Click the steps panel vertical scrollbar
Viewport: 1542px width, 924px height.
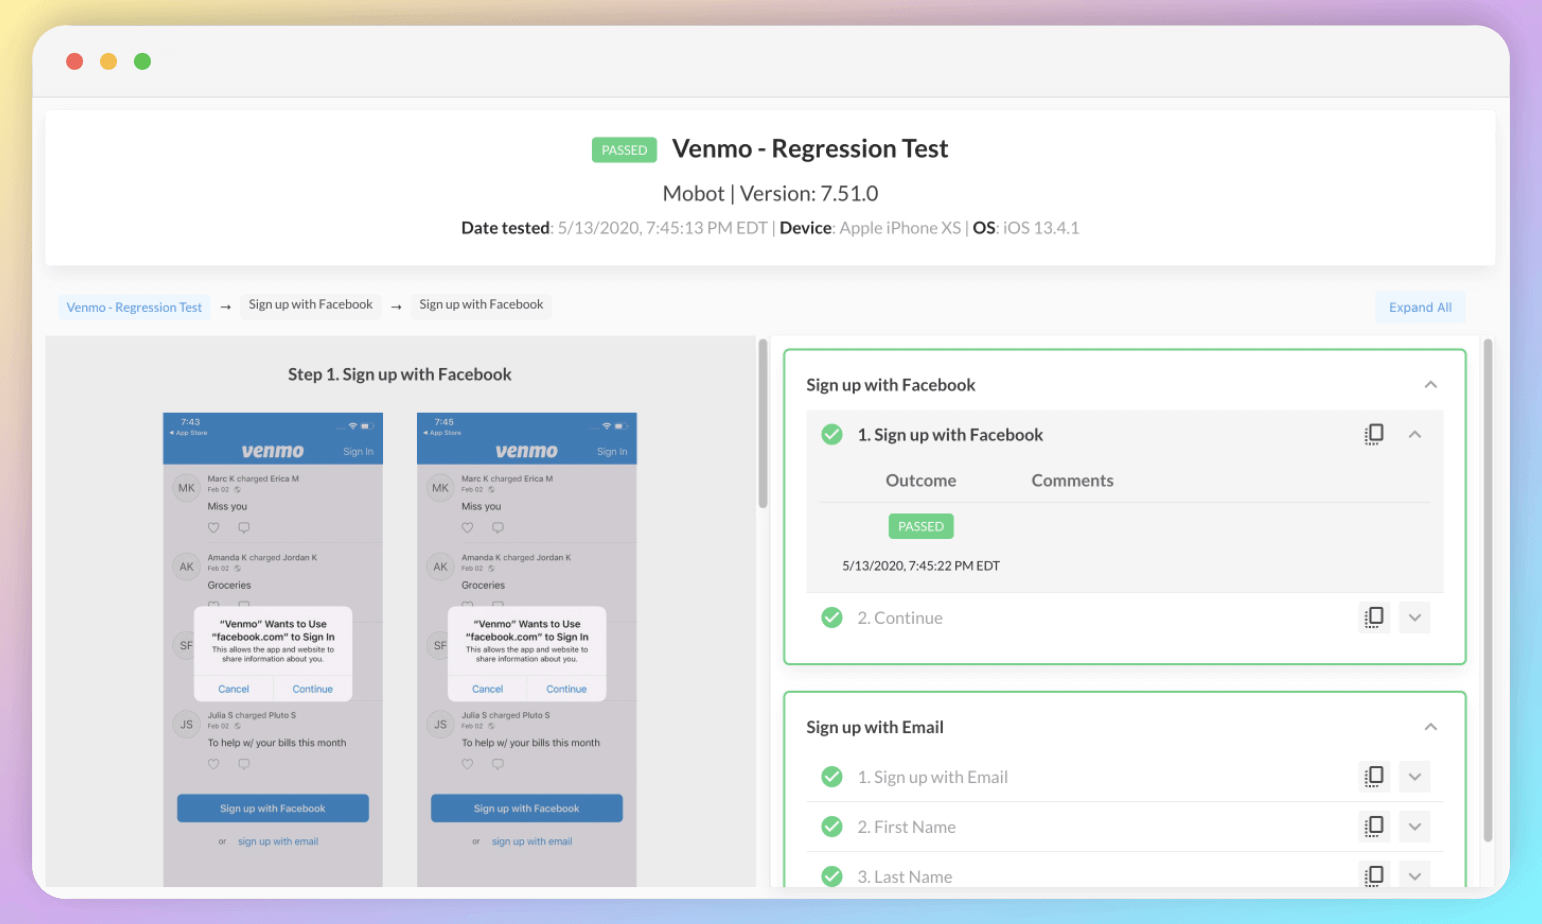tap(1487, 590)
